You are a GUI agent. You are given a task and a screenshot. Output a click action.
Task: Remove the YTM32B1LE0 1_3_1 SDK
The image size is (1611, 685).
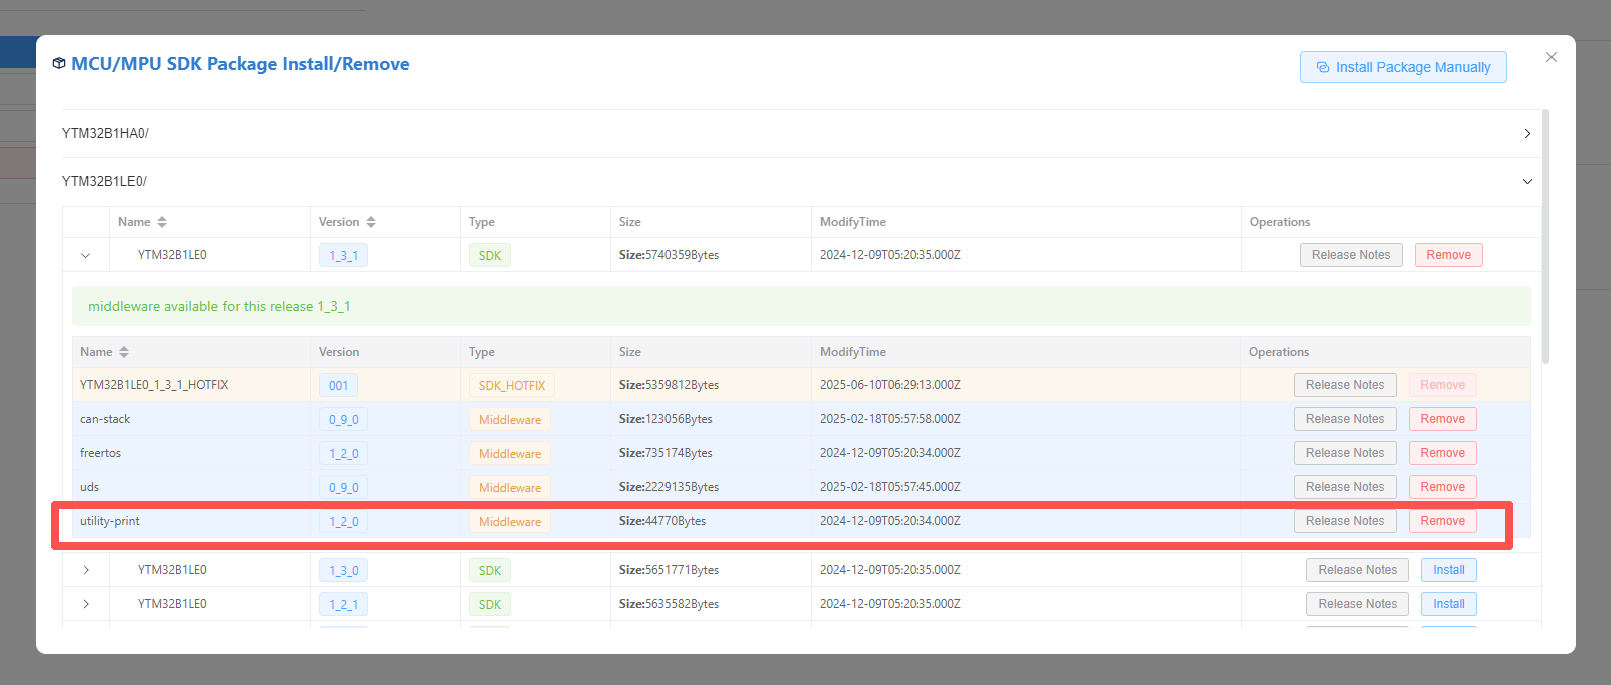click(1448, 255)
